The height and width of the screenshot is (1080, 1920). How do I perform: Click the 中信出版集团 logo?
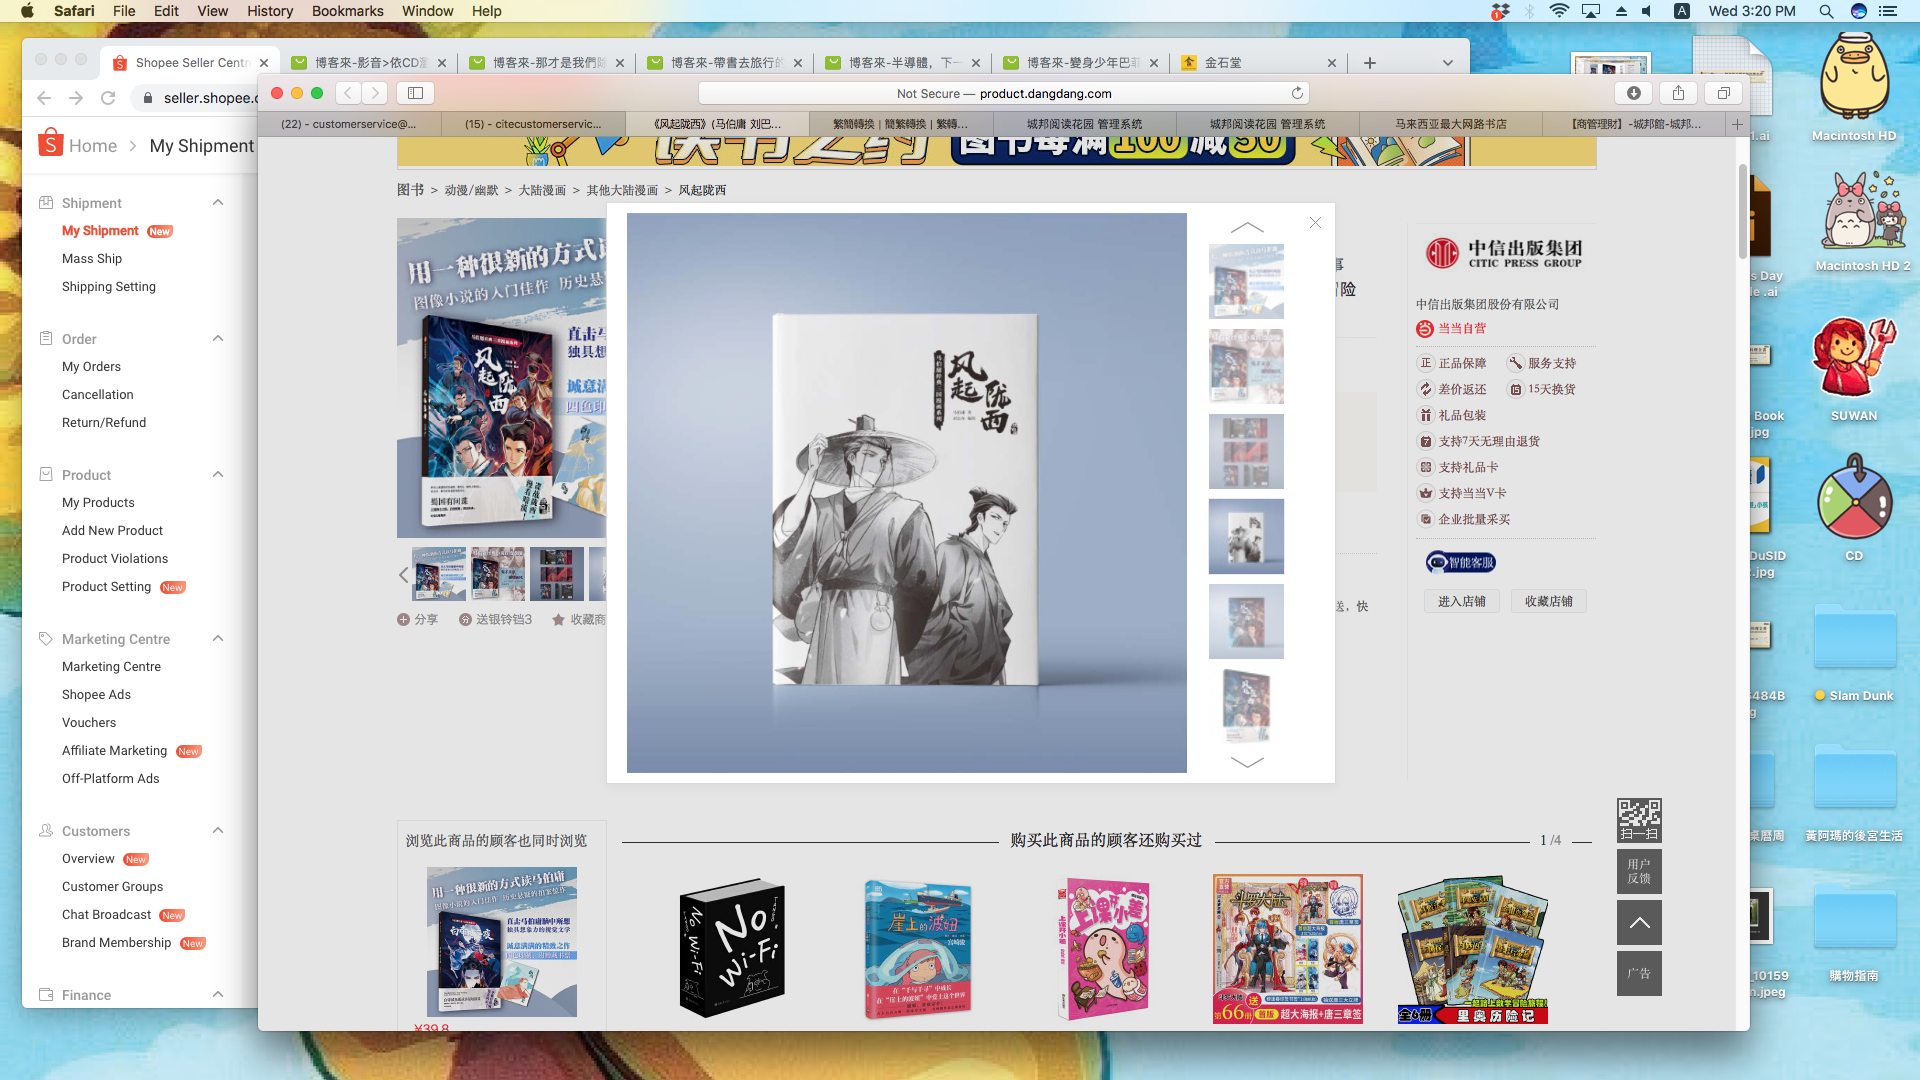(1504, 253)
